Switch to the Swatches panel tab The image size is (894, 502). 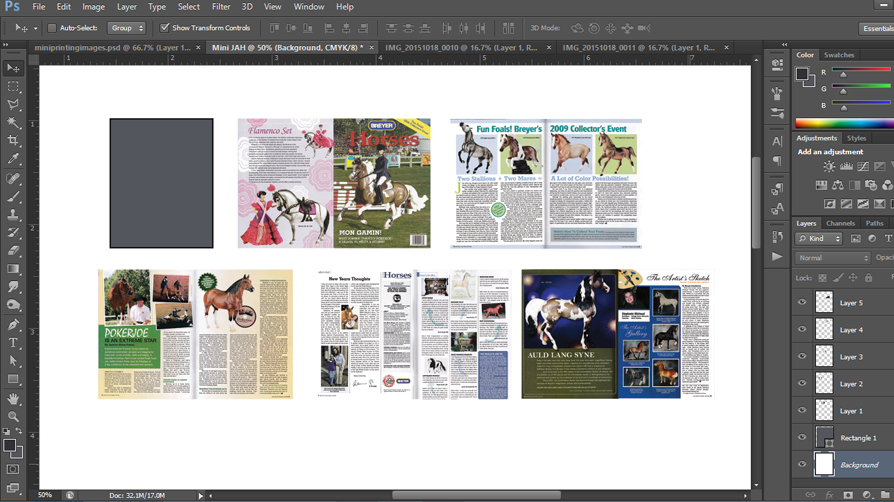click(x=839, y=55)
